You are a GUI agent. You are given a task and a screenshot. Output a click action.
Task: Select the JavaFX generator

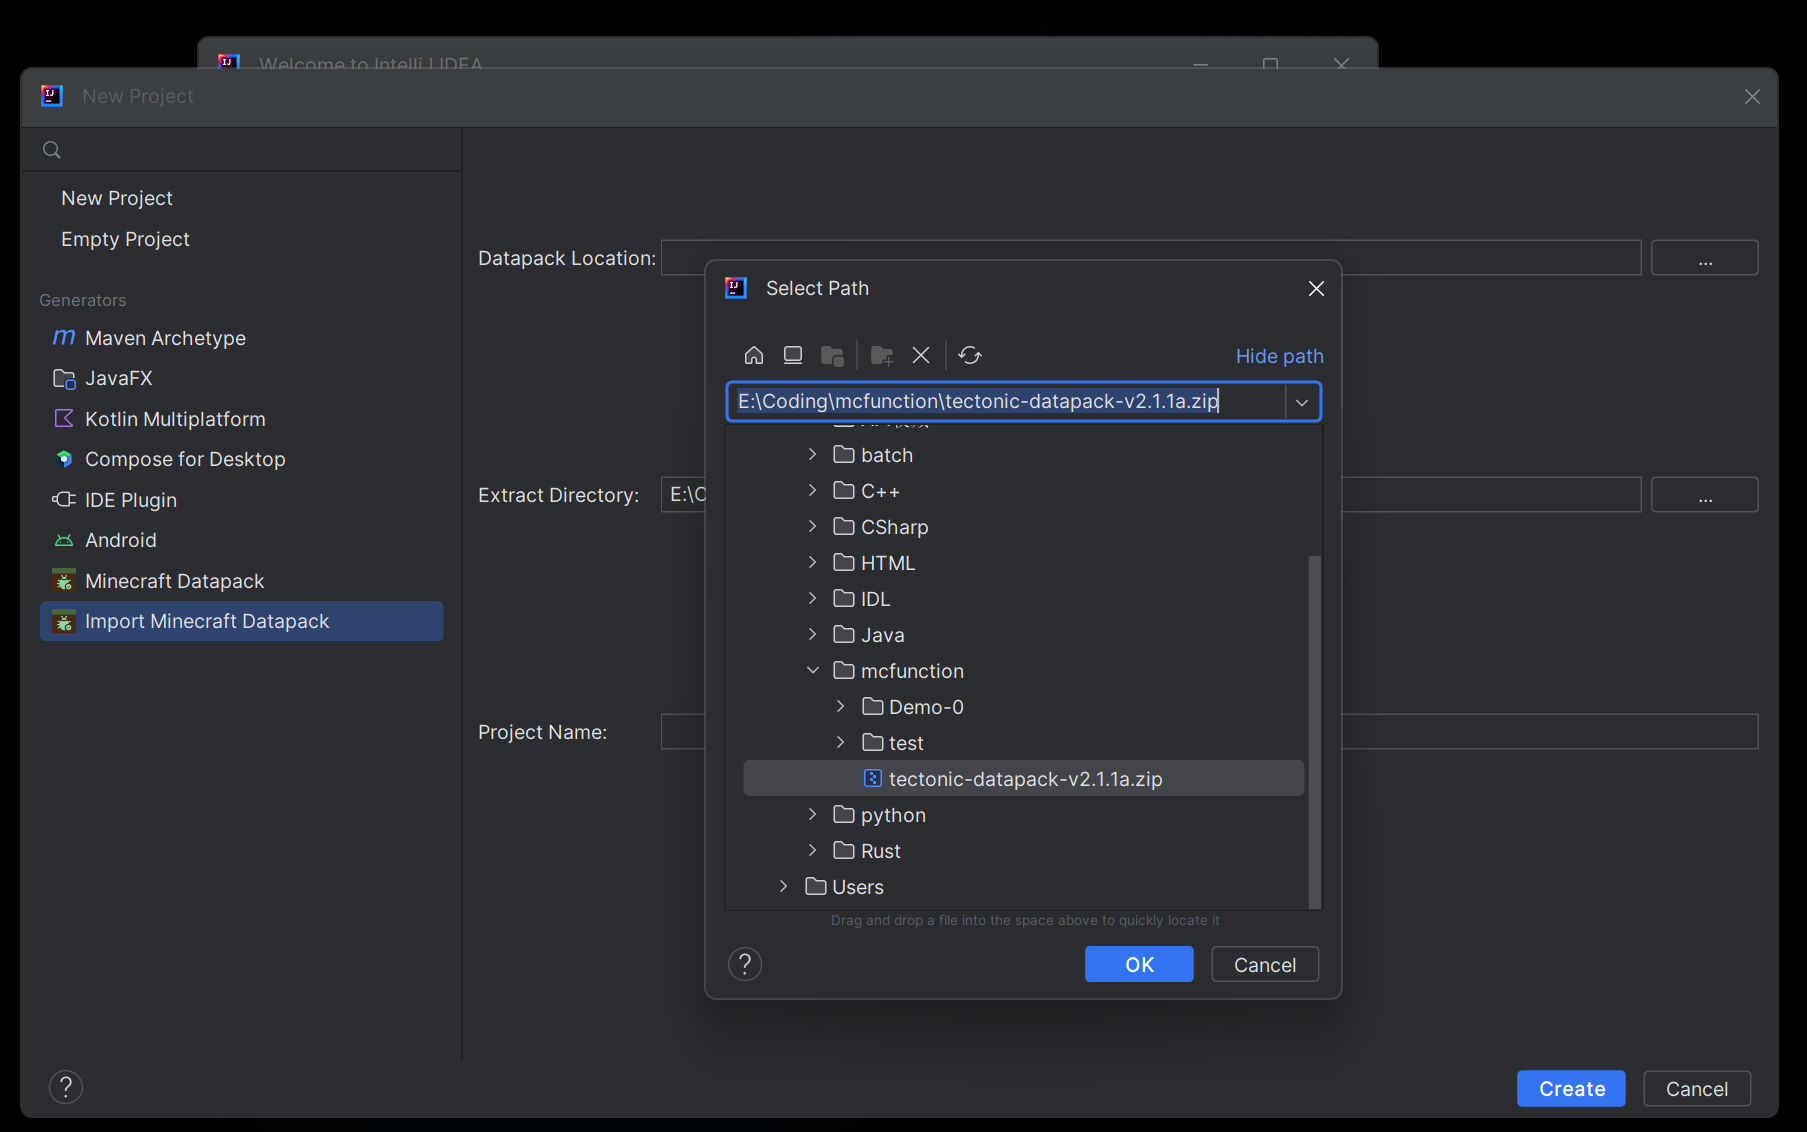(241, 378)
